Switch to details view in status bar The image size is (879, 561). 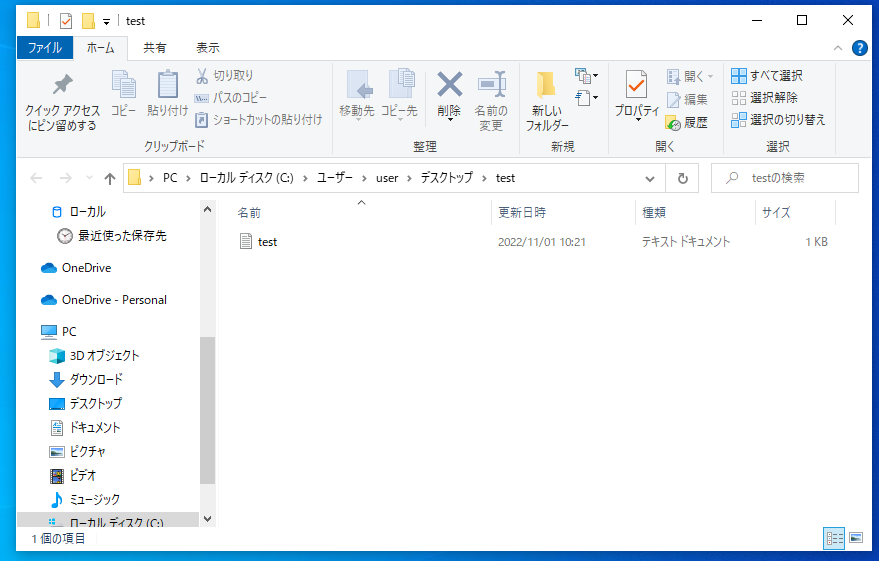[x=834, y=538]
